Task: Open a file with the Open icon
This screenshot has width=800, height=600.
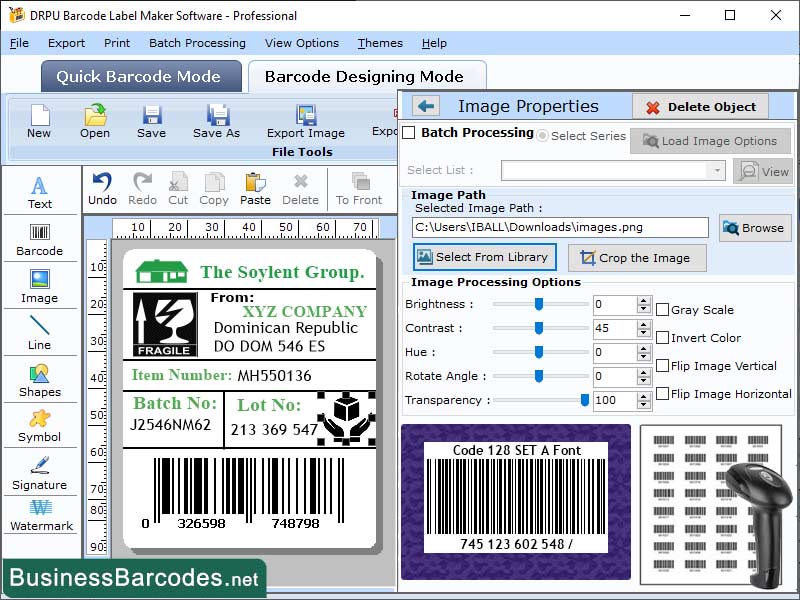Action: [94, 118]
